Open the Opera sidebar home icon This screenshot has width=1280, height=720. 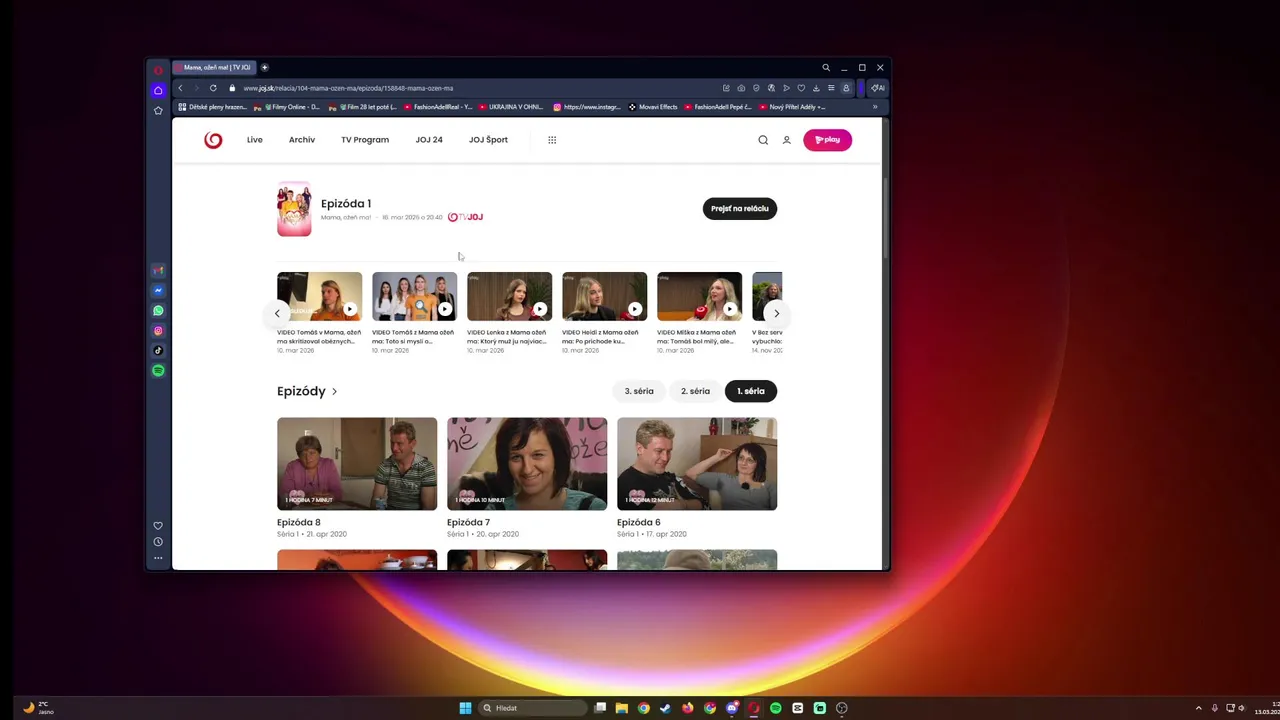[158, 90]
